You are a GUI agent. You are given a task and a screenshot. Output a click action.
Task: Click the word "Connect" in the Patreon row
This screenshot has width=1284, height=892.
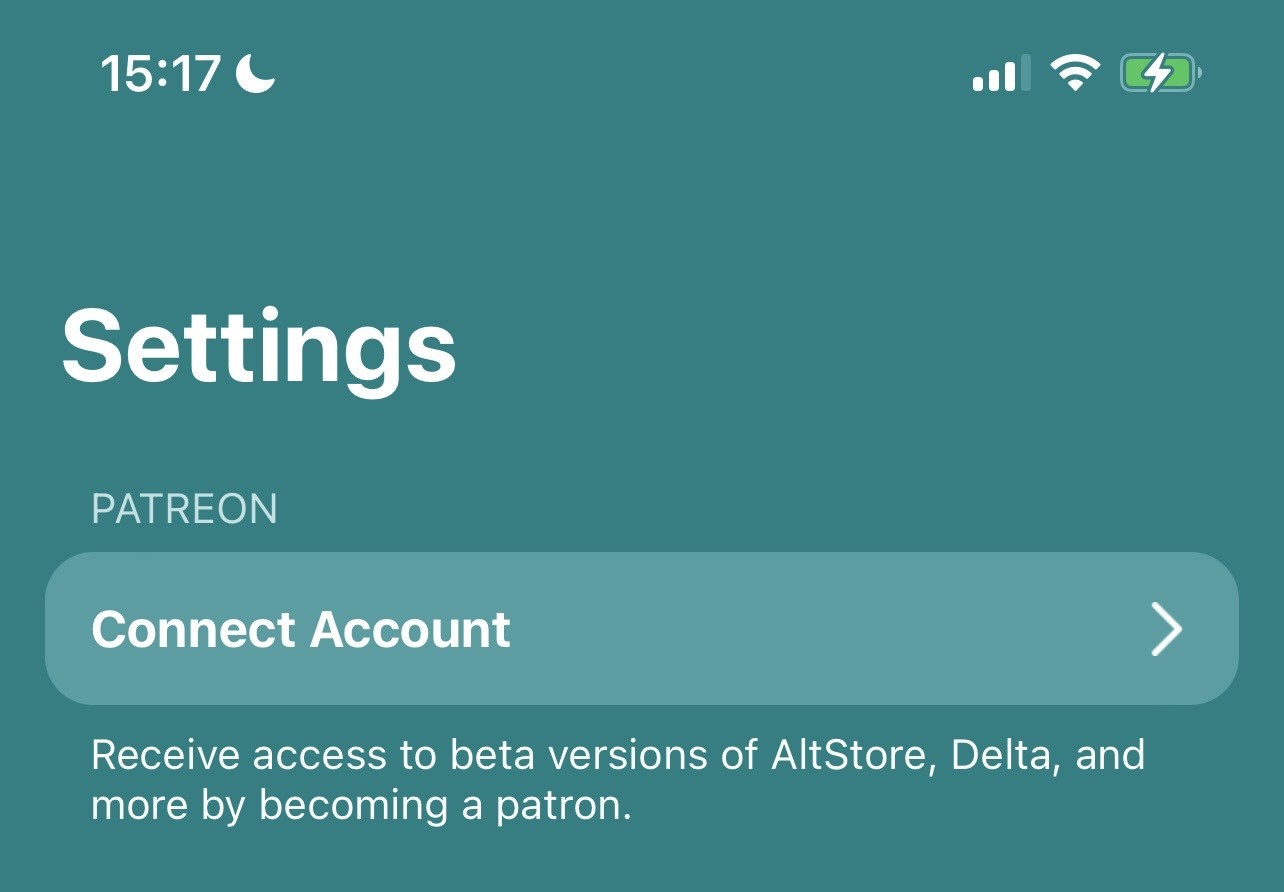pos(194,629)
